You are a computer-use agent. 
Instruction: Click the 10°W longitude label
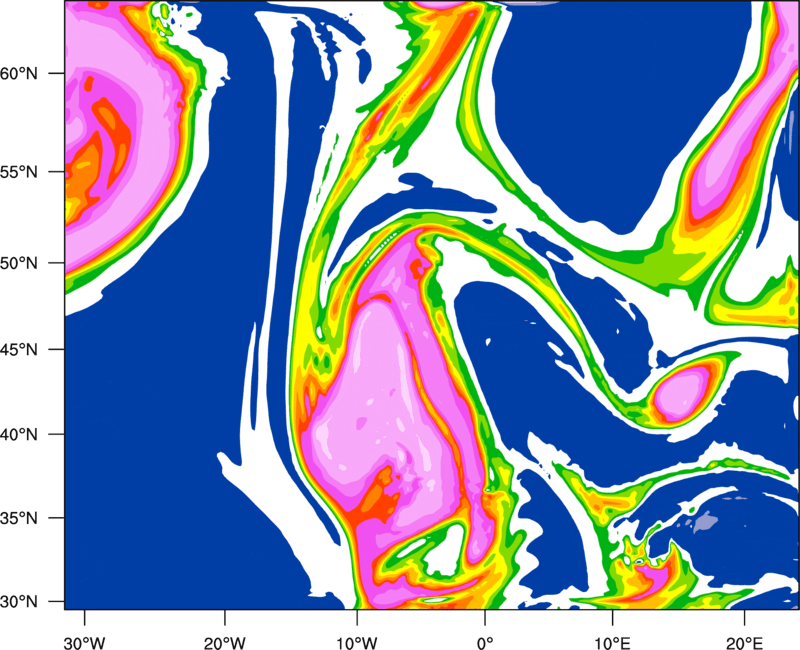pyautogui.click(x=357, y=643)
